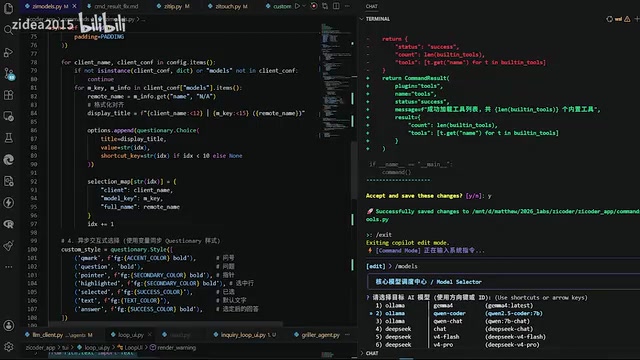Open more actions ellipsis in the lower editor group
This screenshot has height=360, width=640.
coord(347,335)
